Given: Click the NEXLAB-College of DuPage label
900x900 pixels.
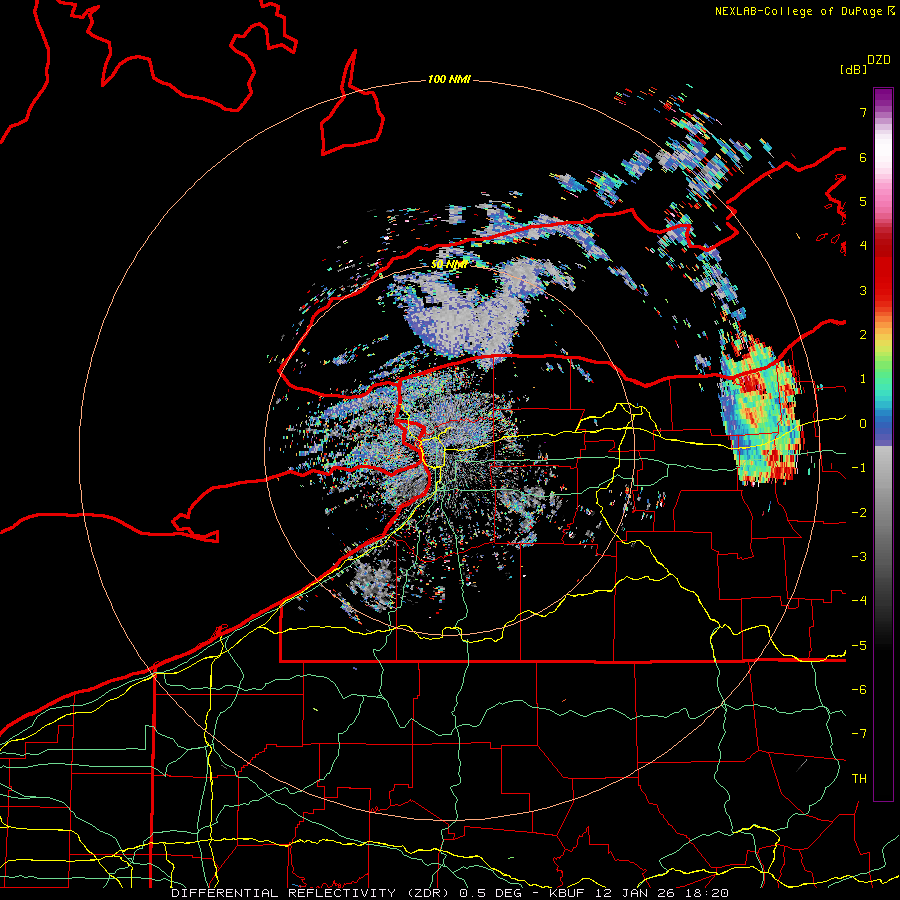Looking at the screenshot, I should tap(804, 11).
